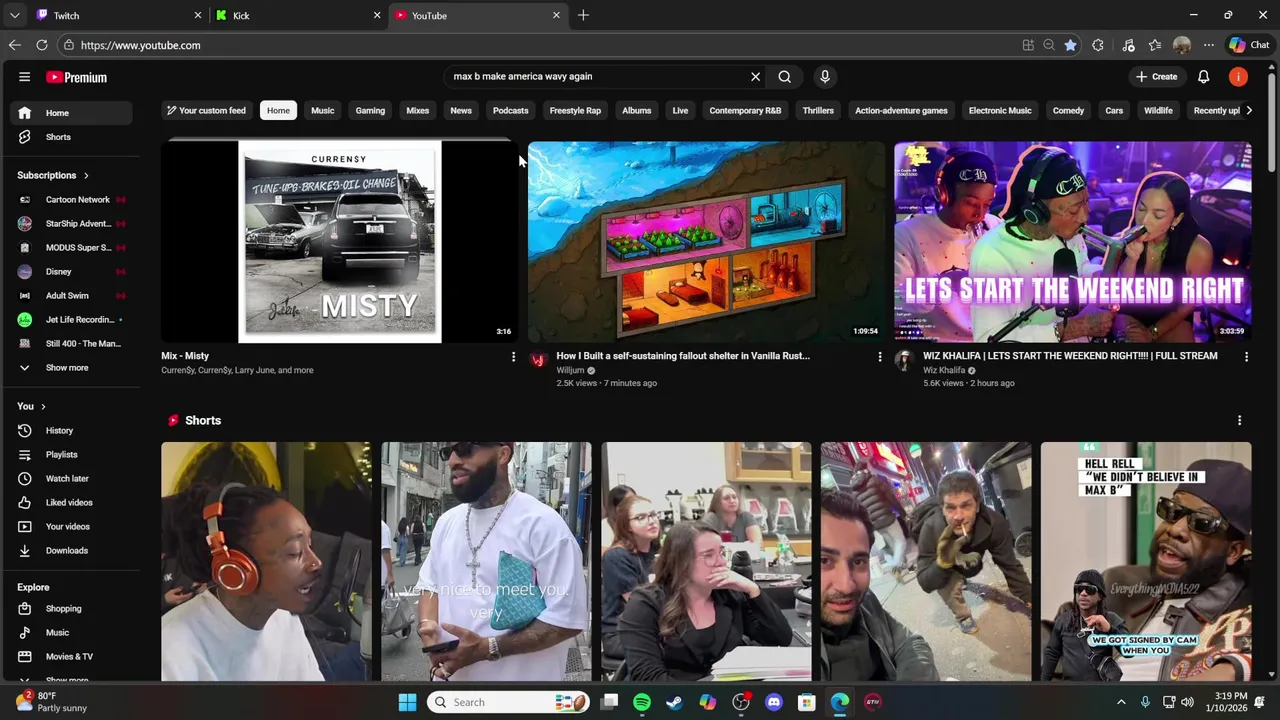Go back to previous page
The image size is (1280, 720).
[x=14, y=45]
